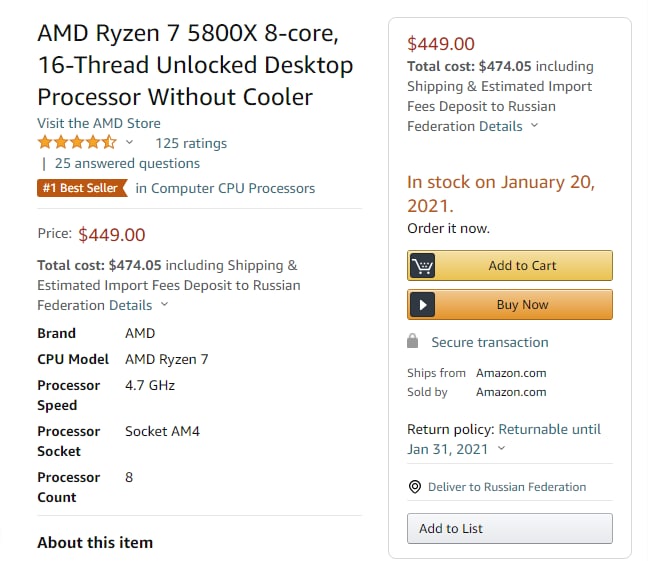
Task: Open the 125 ratings link
Action: [191, 143]
